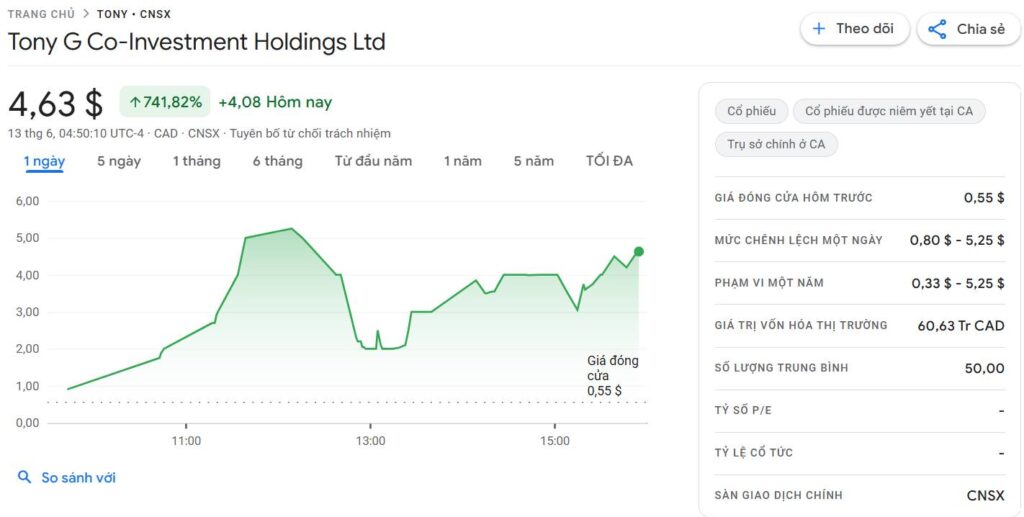Select the Trụ sở chính ở CA chip
The height and width of the screenshot is (517, 1024).
[x=776, y=144]
